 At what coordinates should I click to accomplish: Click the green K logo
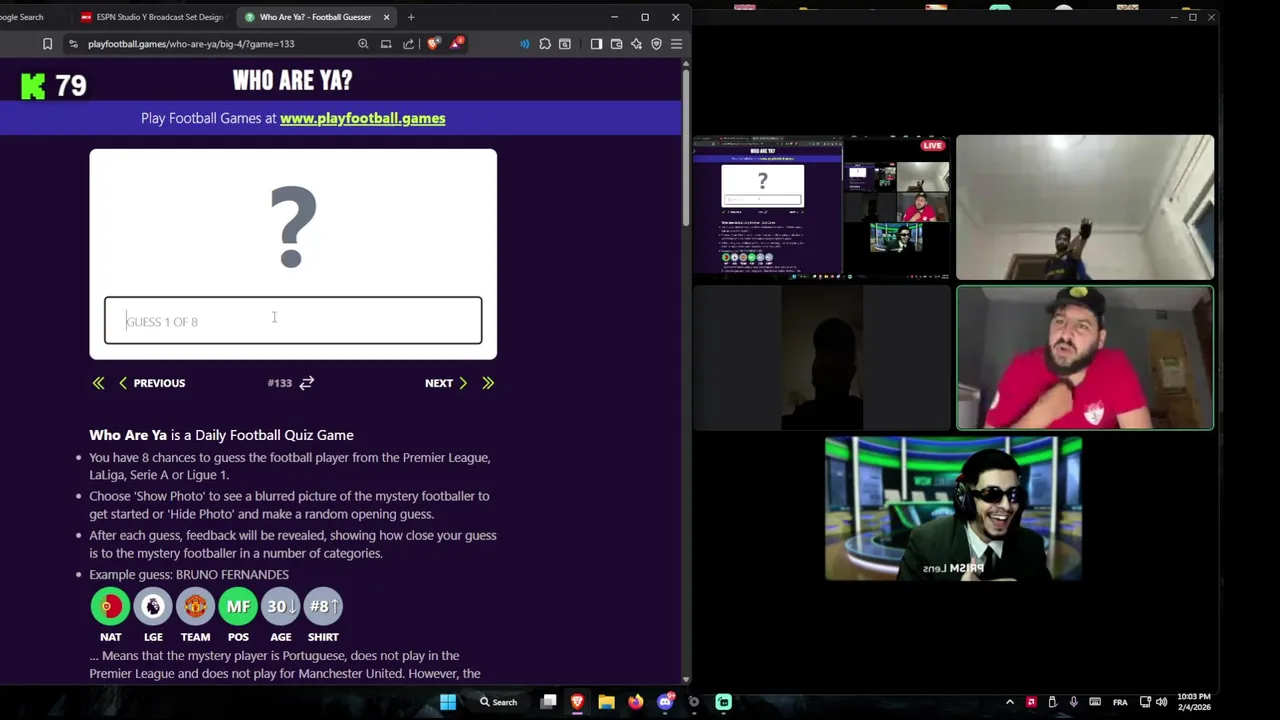pos(33,86)
